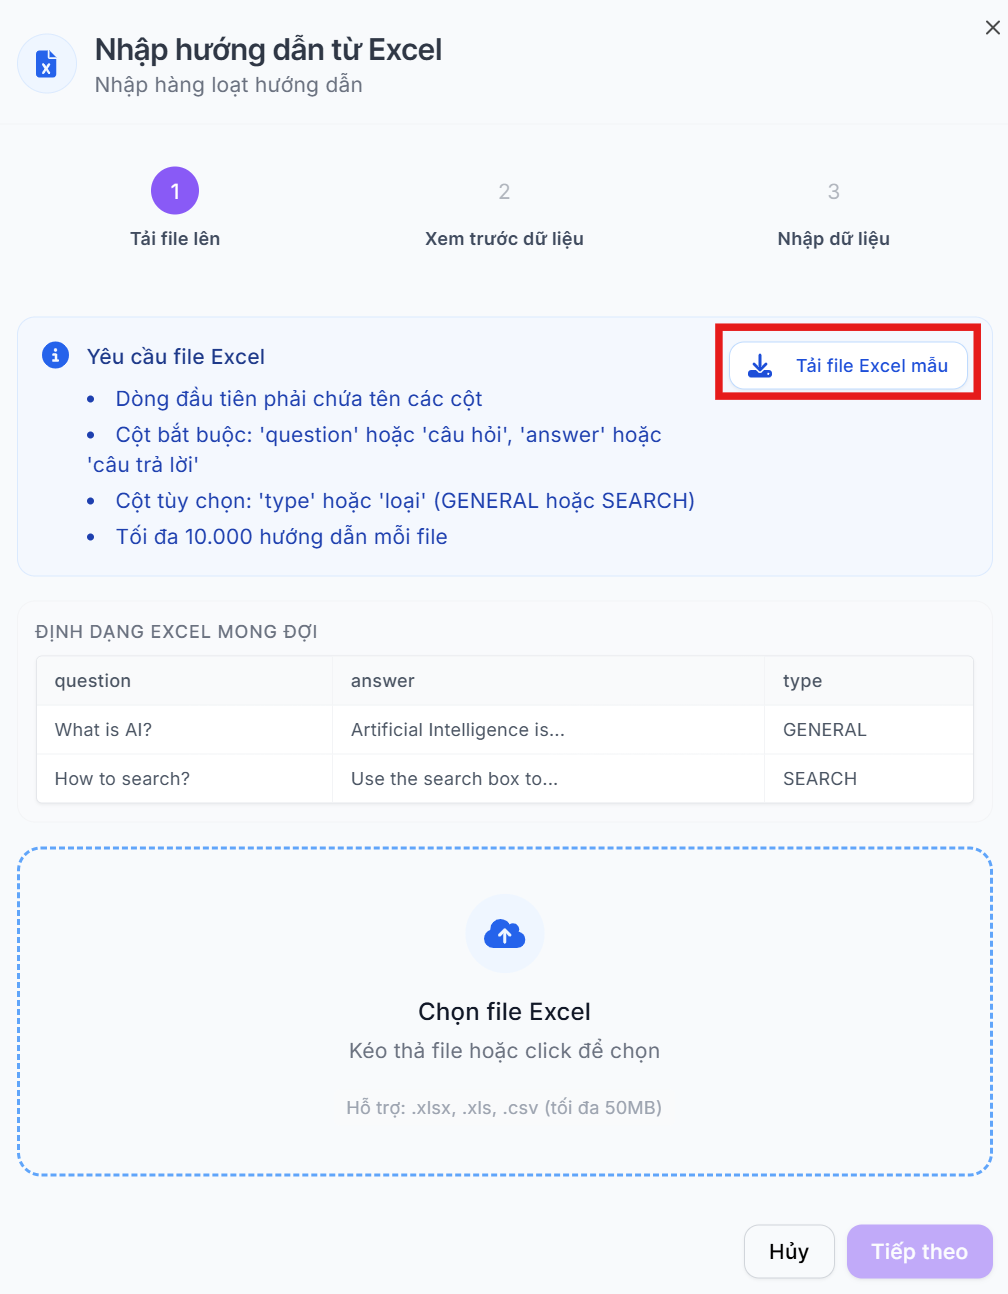Select step 1 circle Tải file lên
1008x1294 pixels.
point(175,191)
